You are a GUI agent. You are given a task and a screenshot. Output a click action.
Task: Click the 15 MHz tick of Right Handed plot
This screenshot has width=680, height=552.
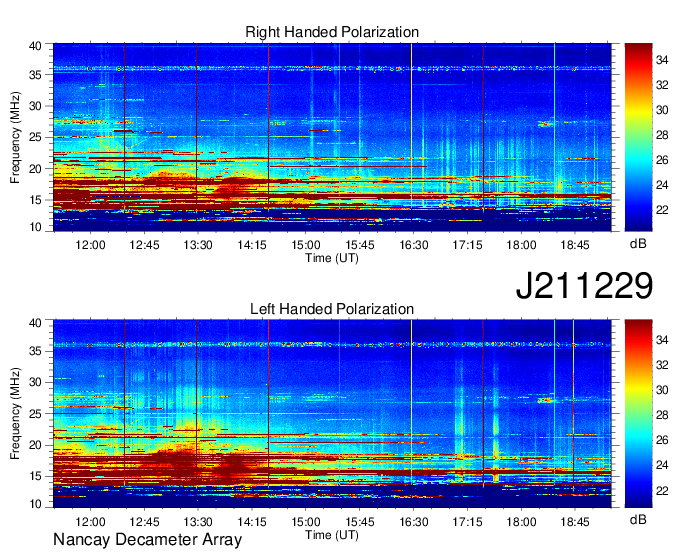point(35,200)
